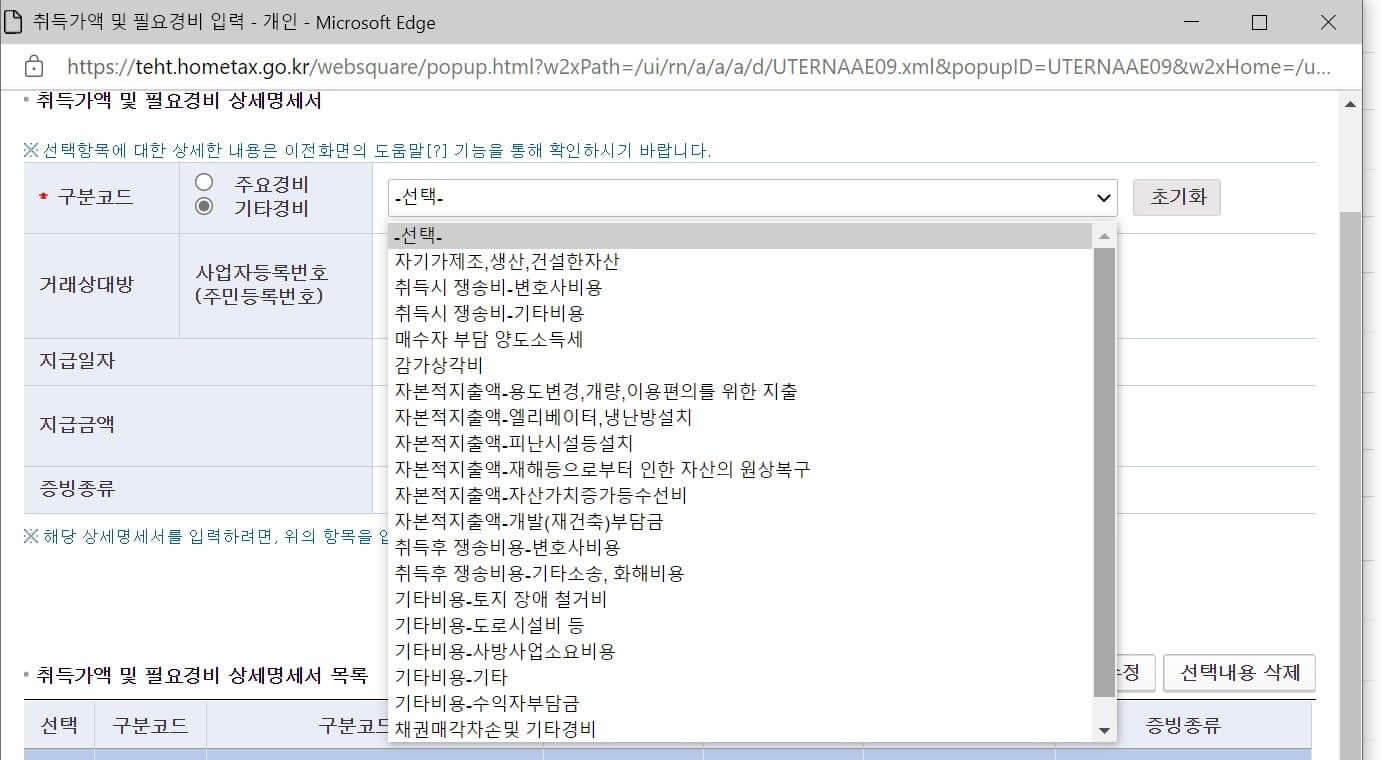This screenshot has width=1384, height=760.
Task: Select the 주요경비 radio button
Action: coord(204,182)
